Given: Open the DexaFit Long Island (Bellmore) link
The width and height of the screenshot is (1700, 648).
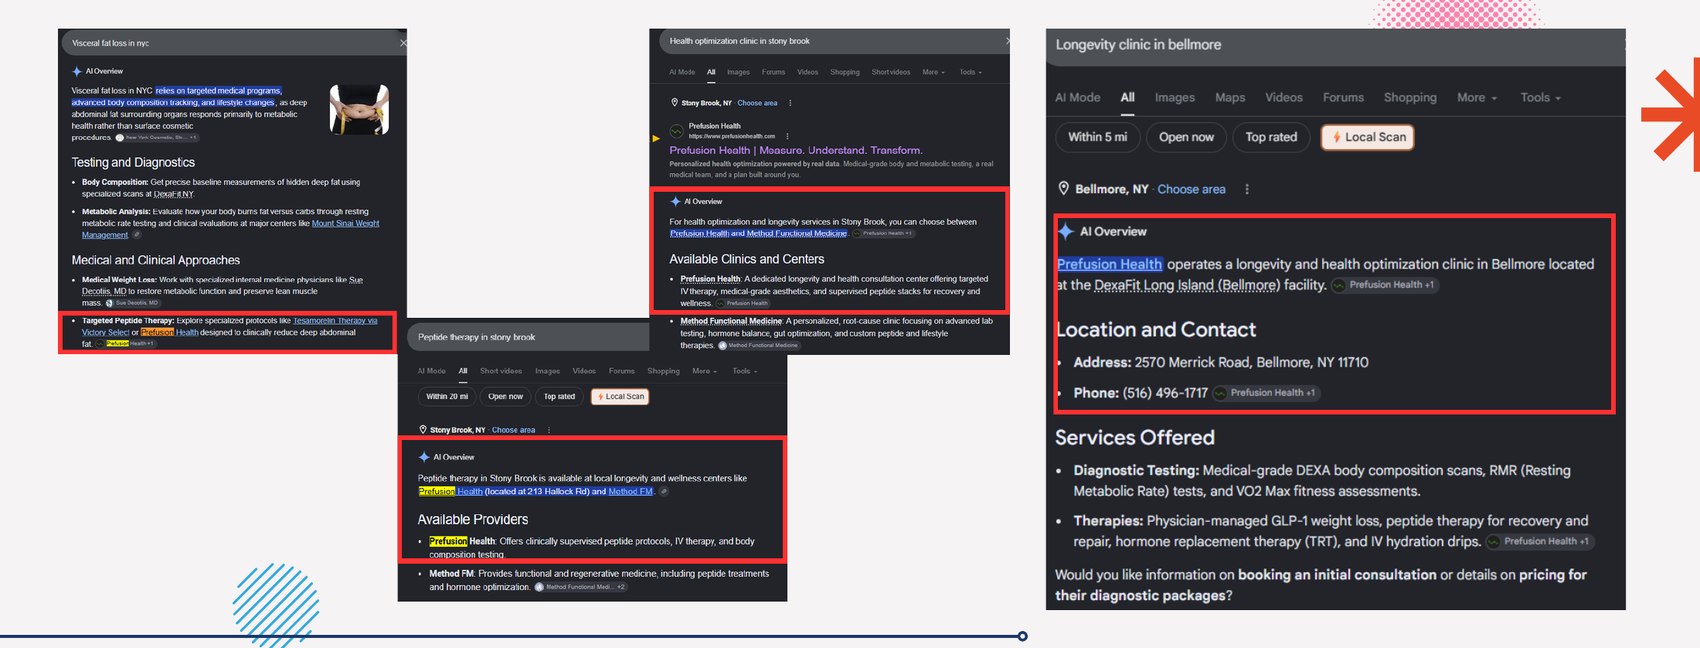Looking at the screenshot, I should [x=1187, y=285].
